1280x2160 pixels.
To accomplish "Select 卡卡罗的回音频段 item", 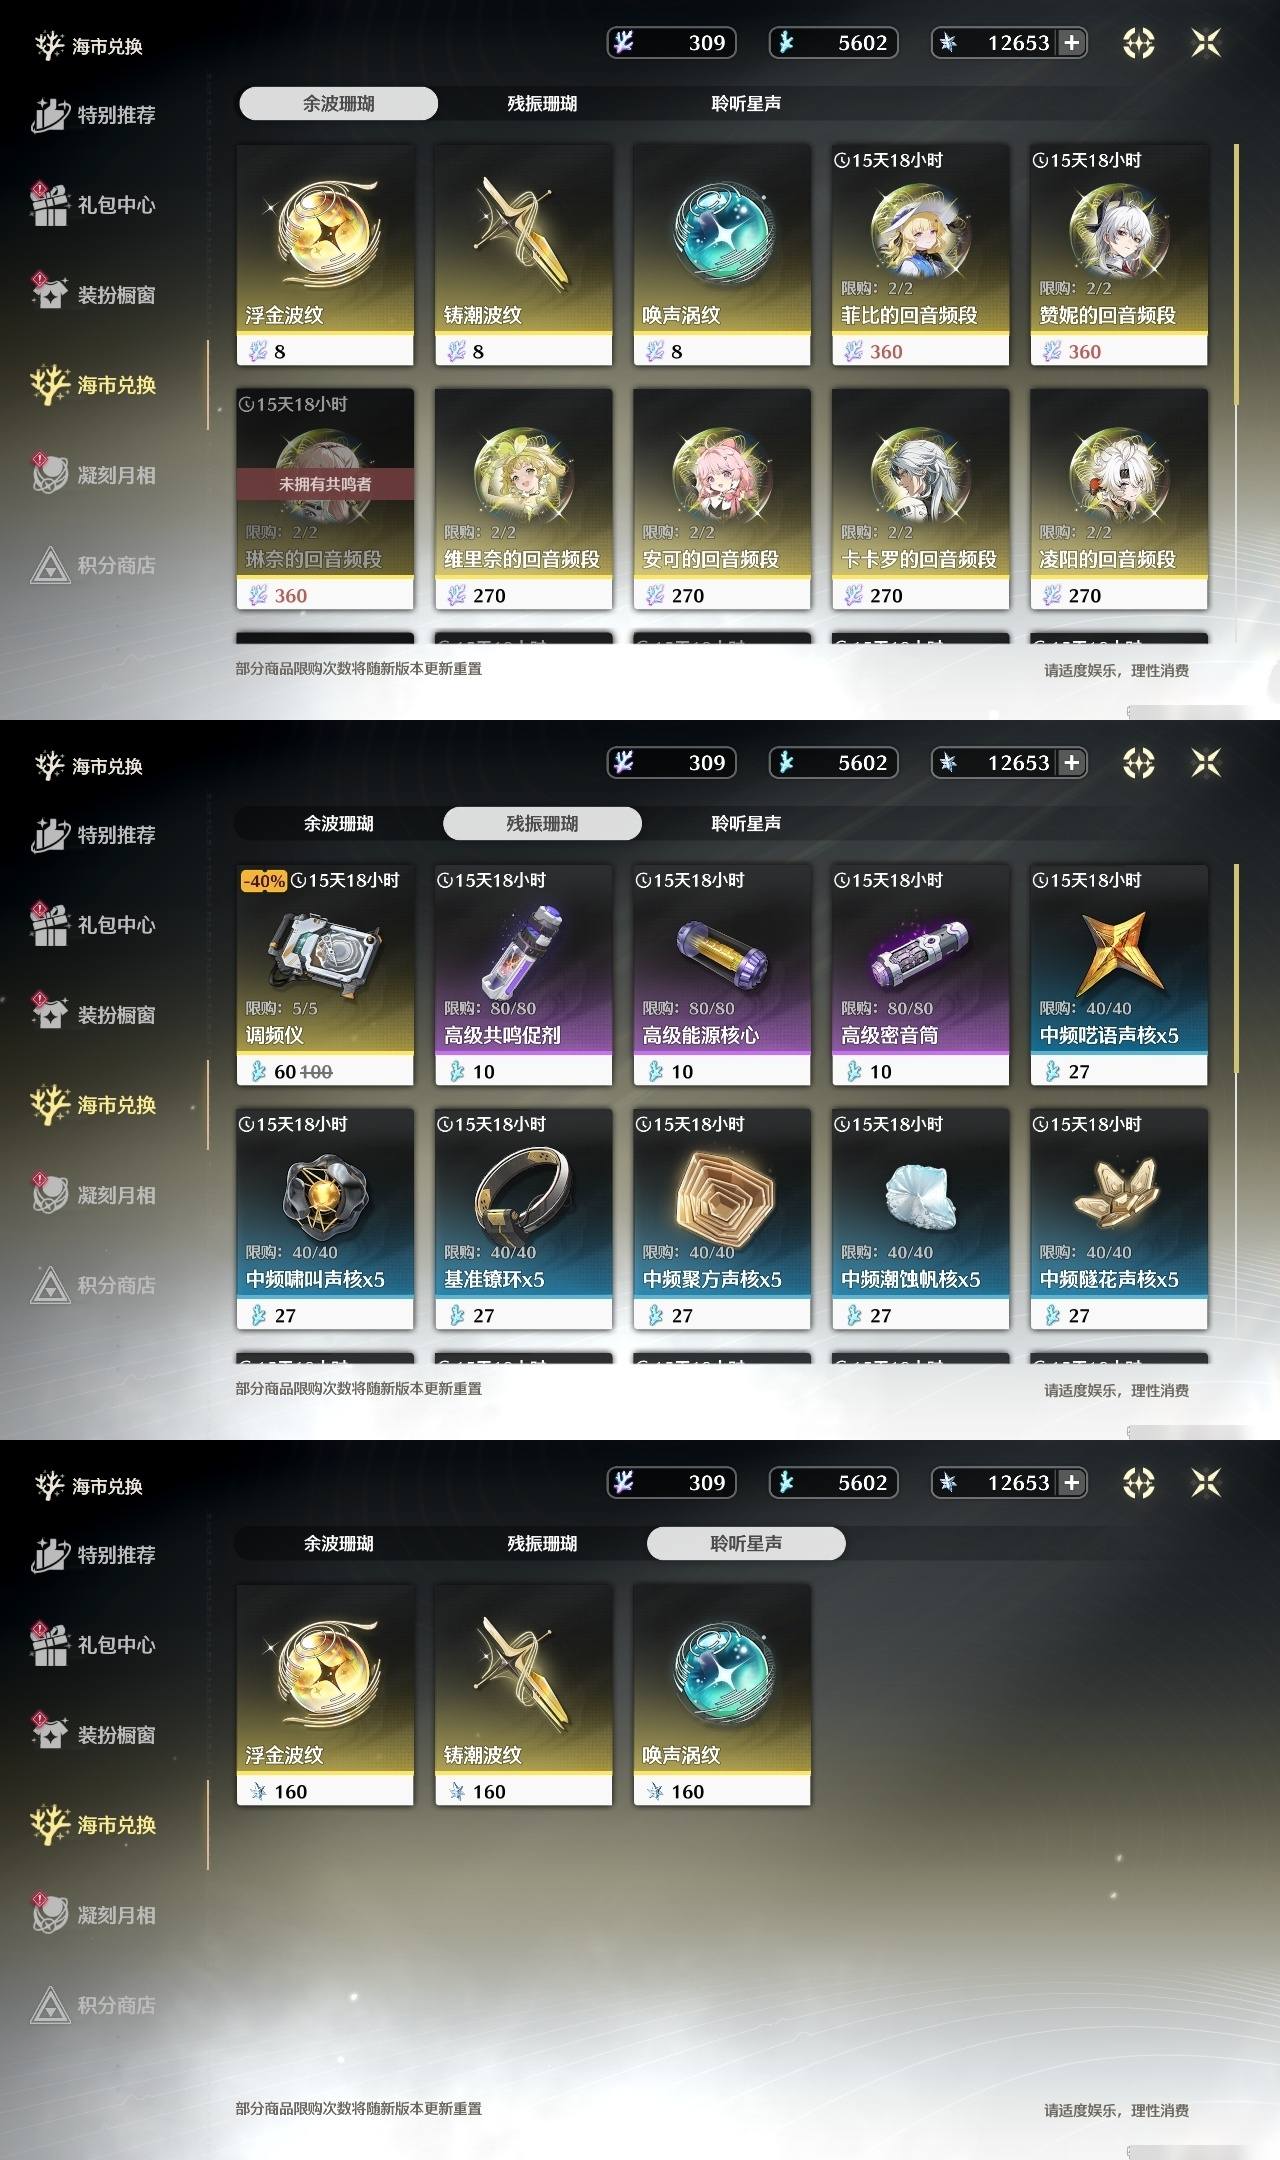I will coord(920,499).
